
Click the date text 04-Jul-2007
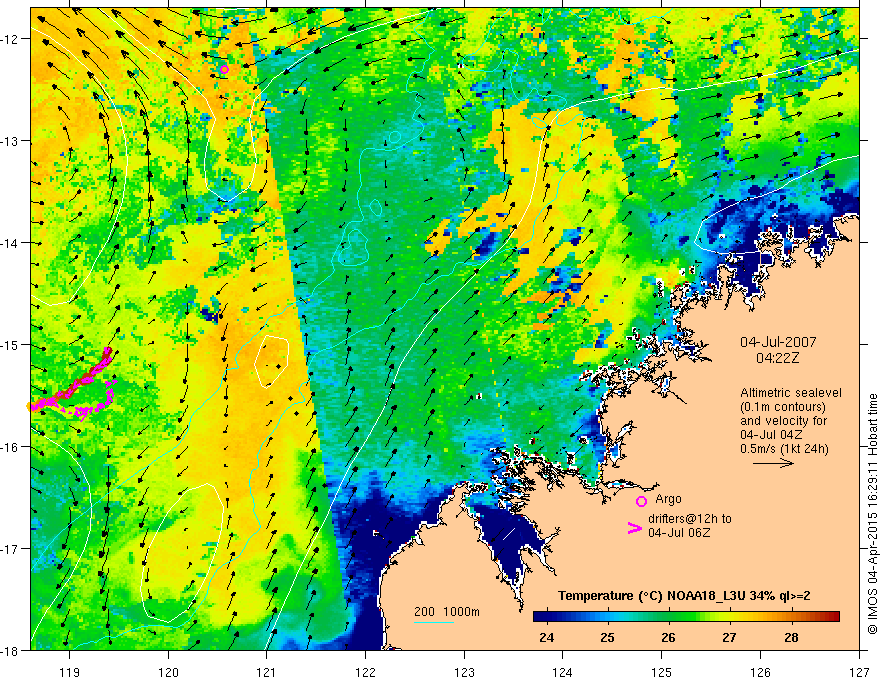coord(778,342)
